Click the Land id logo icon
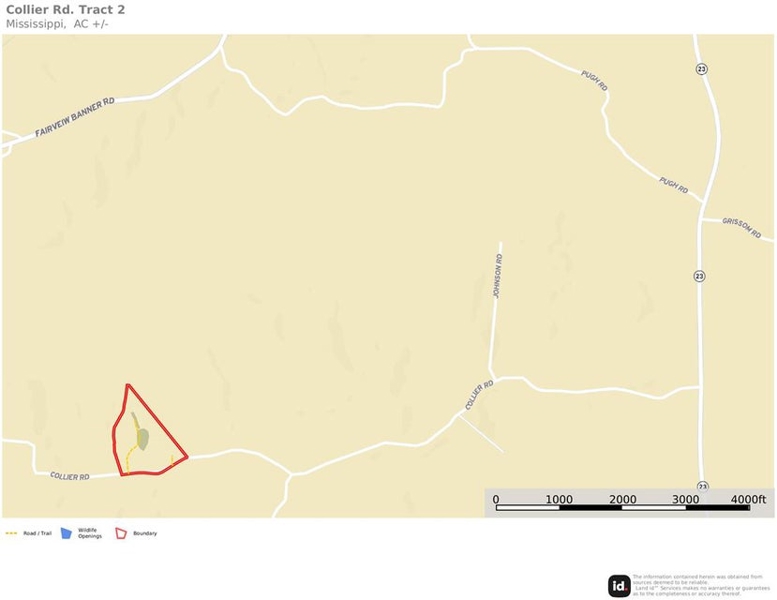Viewport: 777px width, 600px height. (619, 586)
